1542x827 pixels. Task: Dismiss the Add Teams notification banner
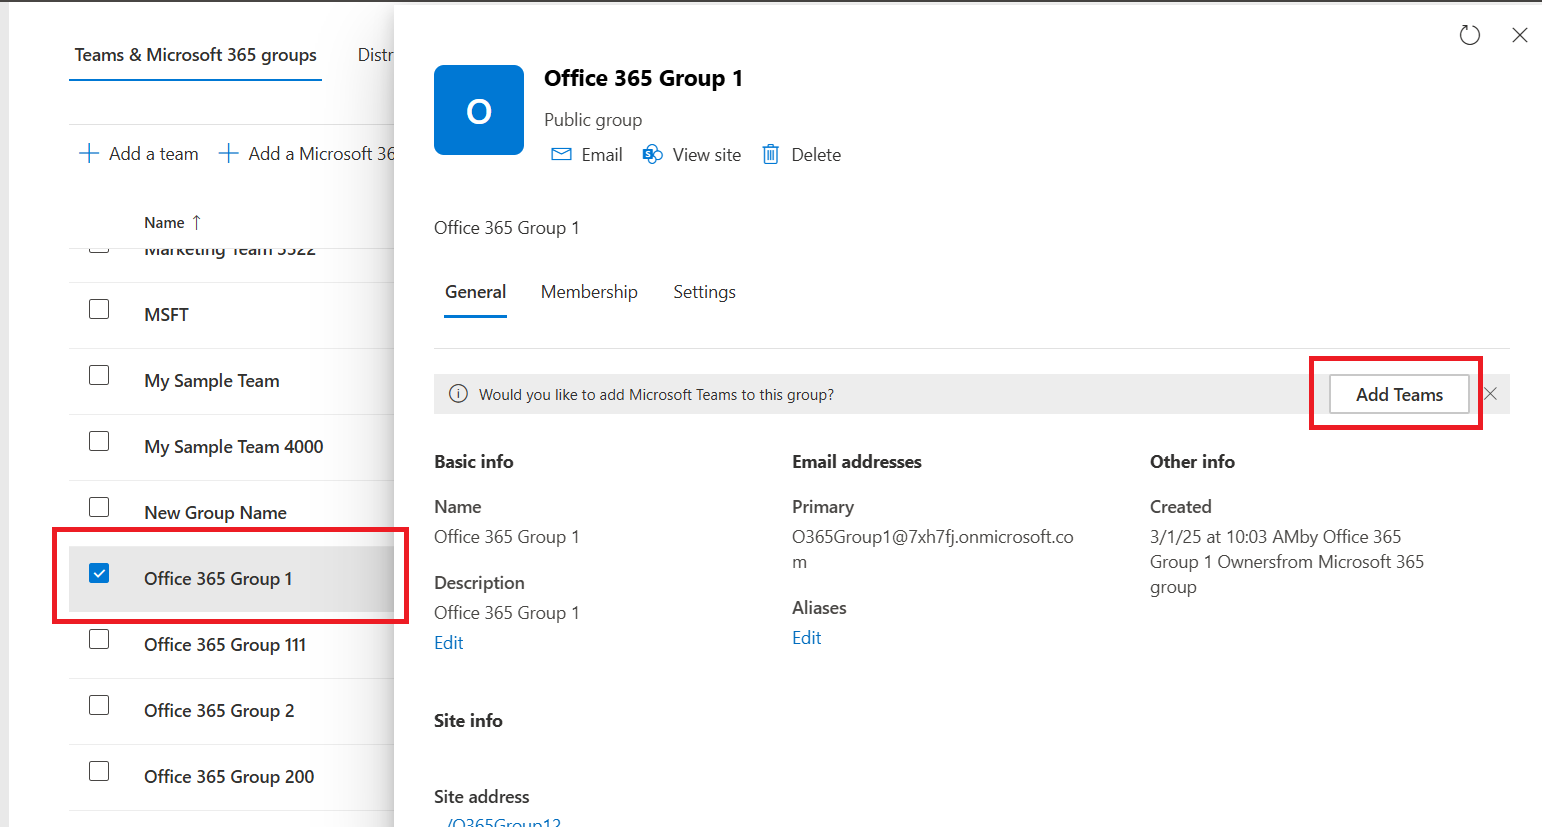pyautogui.click(x=1490, y=394)
